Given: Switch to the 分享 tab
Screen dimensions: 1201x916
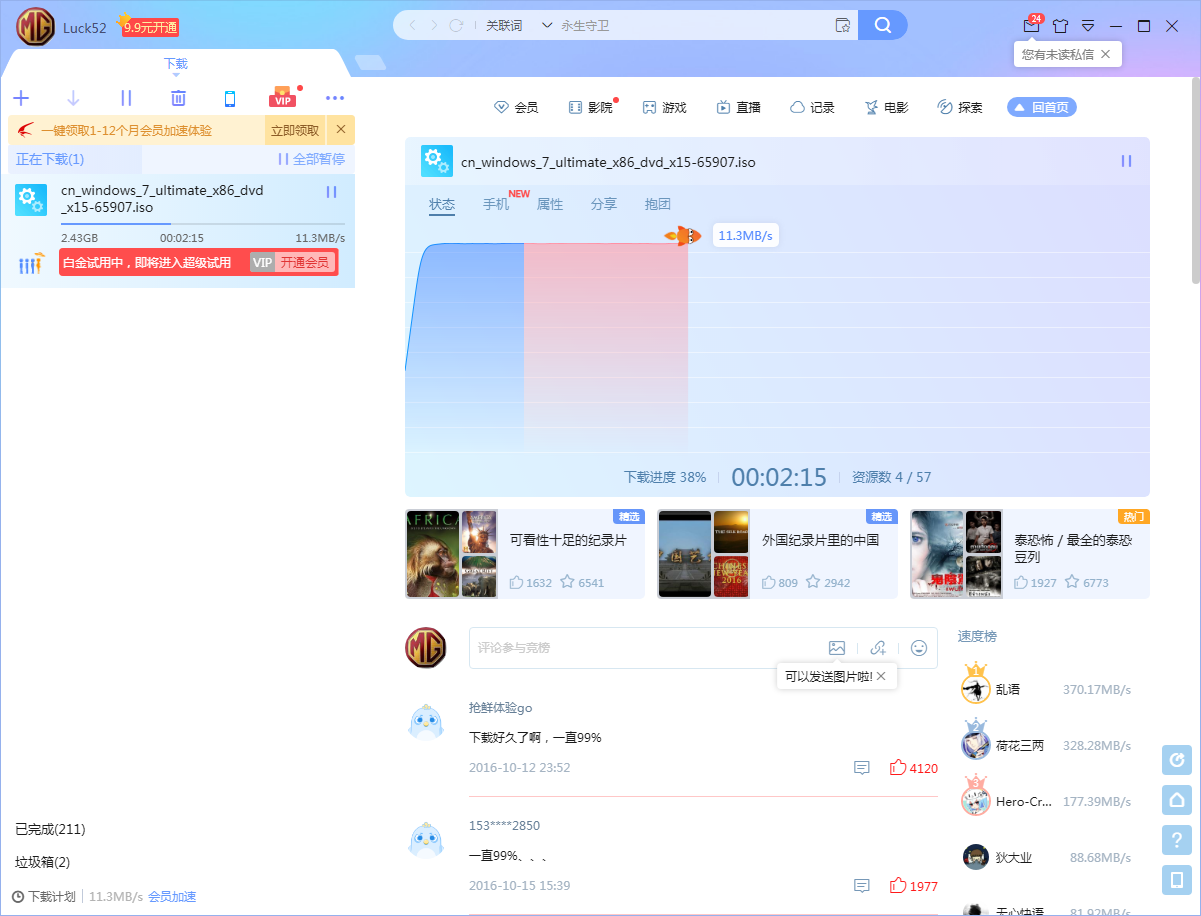Looking at the screenshot, I should coord(604,204).
